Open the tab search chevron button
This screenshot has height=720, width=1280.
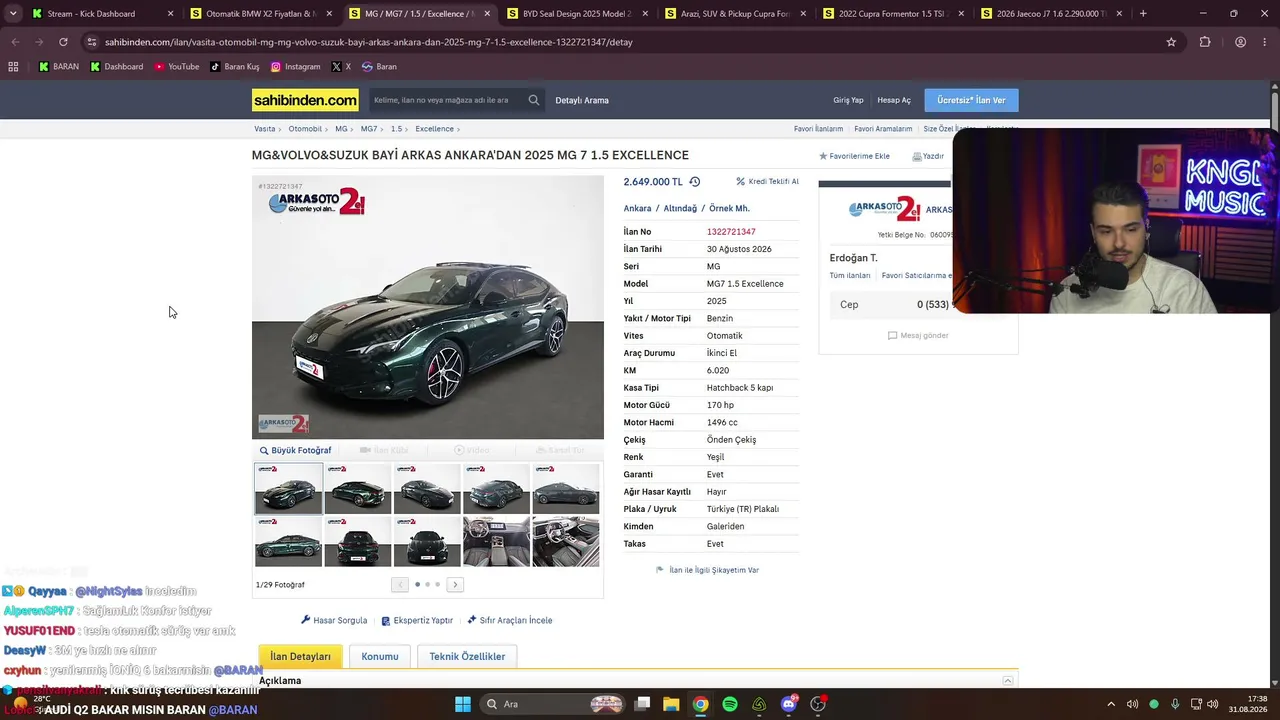coord(13,14)
